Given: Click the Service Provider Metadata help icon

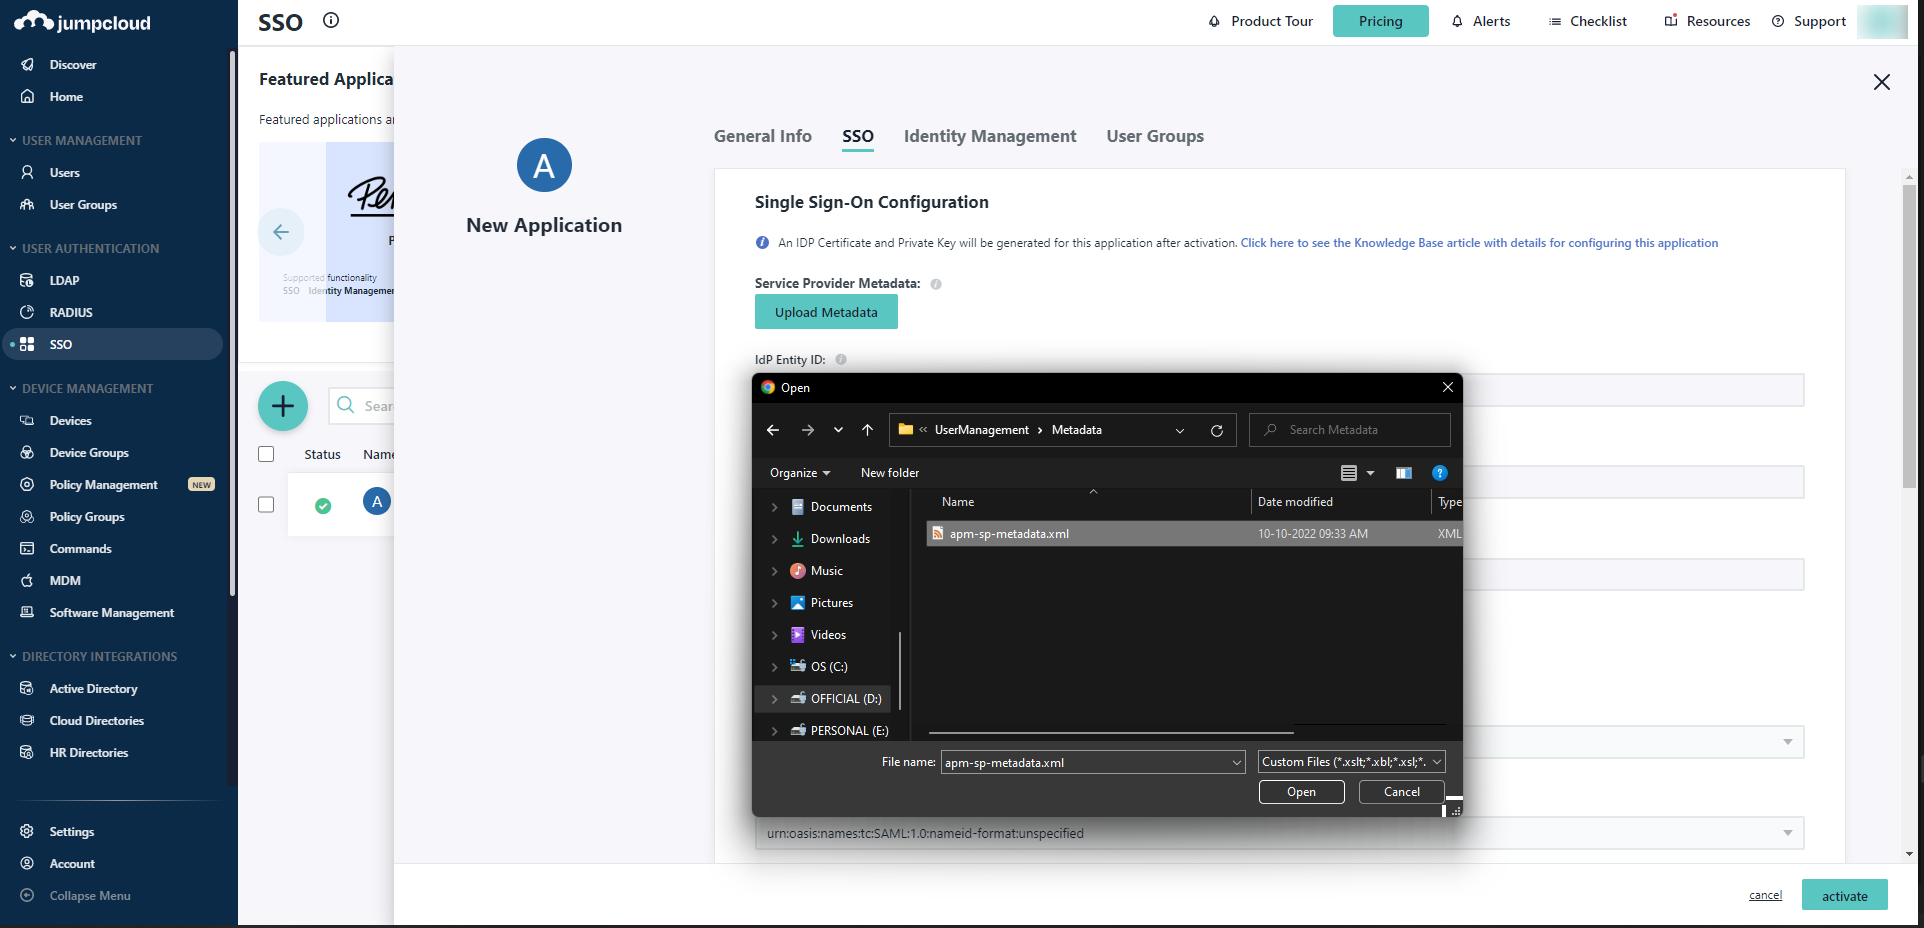Looking at the screenshot, I should [936, 284].
